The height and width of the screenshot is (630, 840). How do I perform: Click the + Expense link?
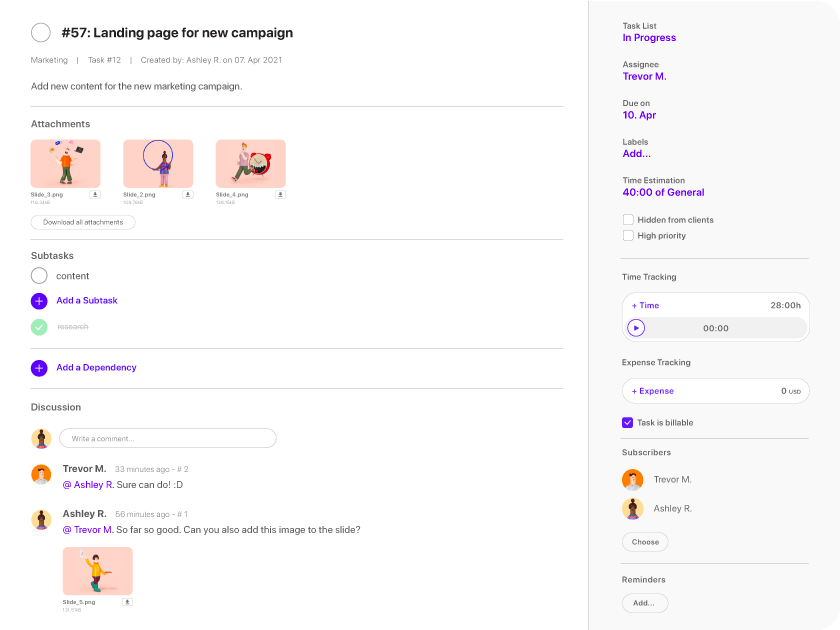point(652,391)
